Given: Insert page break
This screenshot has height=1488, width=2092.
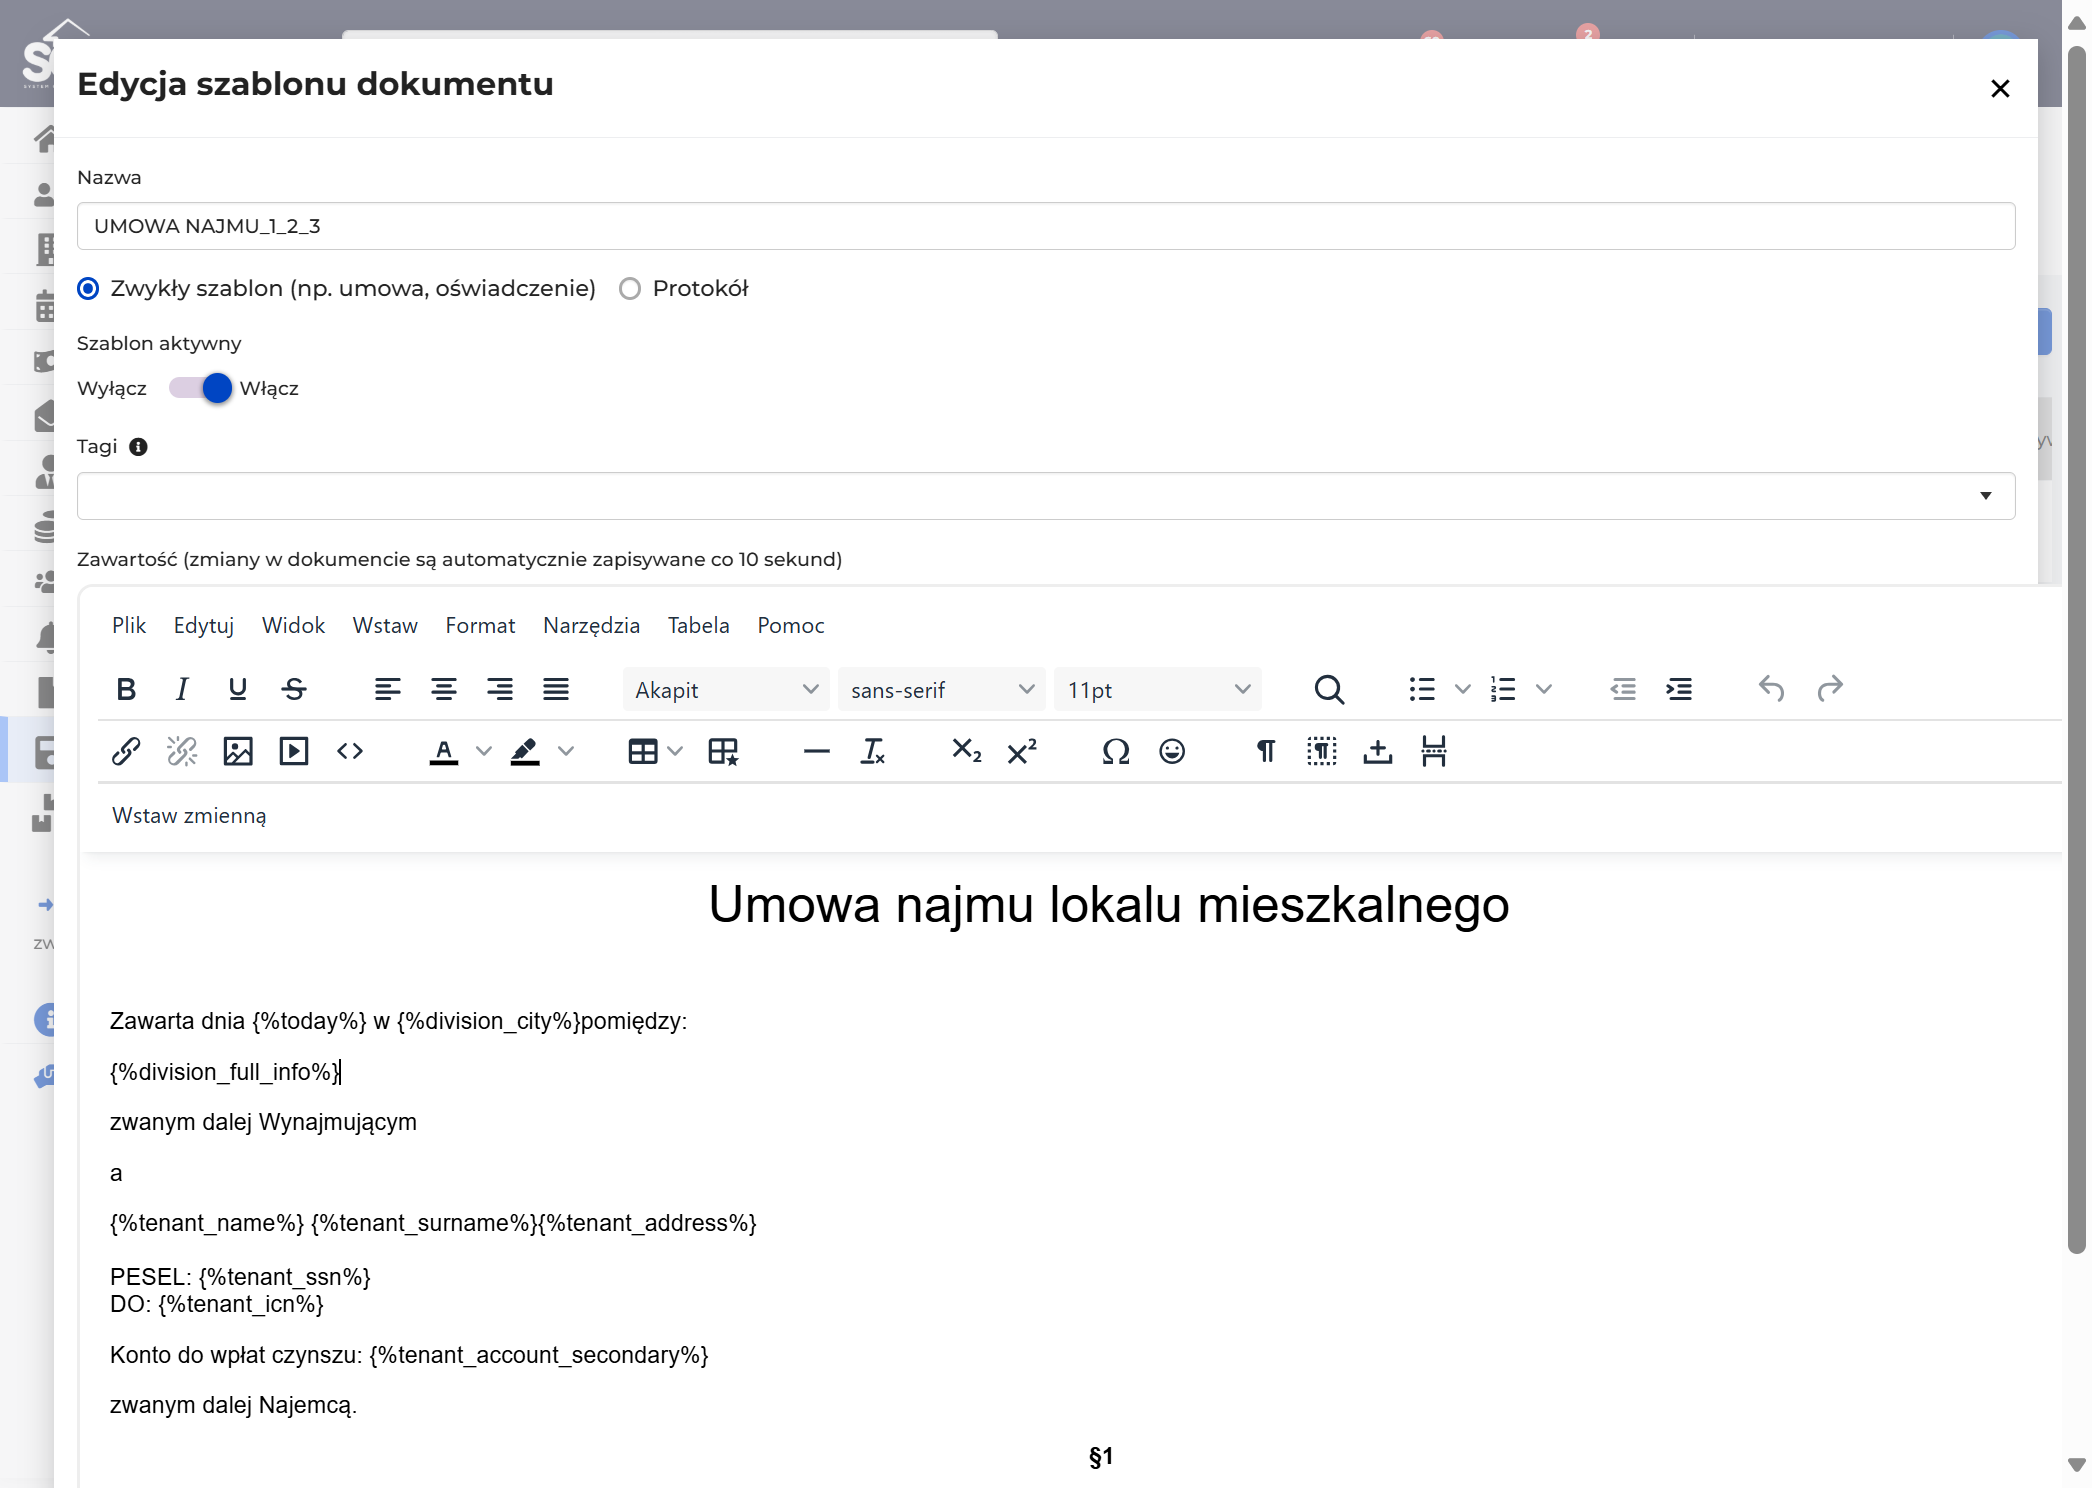Looking at the screenshot, I should tap(1434, 751).
